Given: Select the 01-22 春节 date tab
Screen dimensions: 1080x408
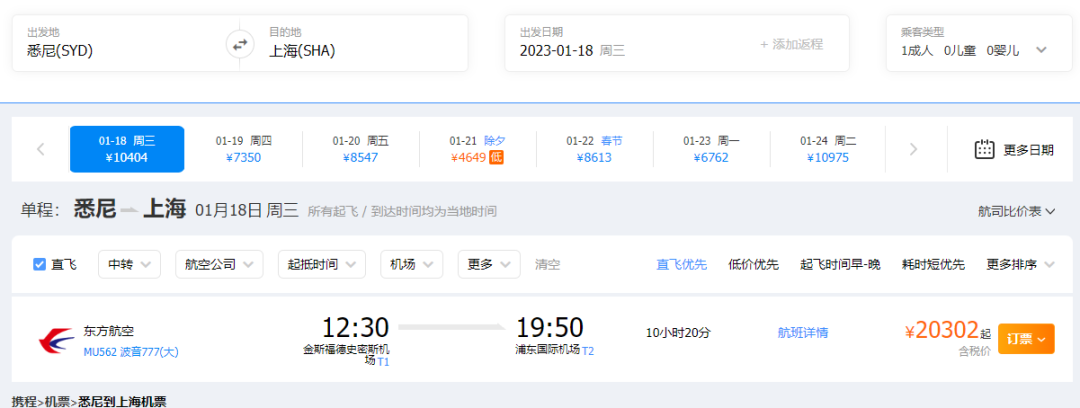Looking at the screenshot, I should [x=594, y=149].
